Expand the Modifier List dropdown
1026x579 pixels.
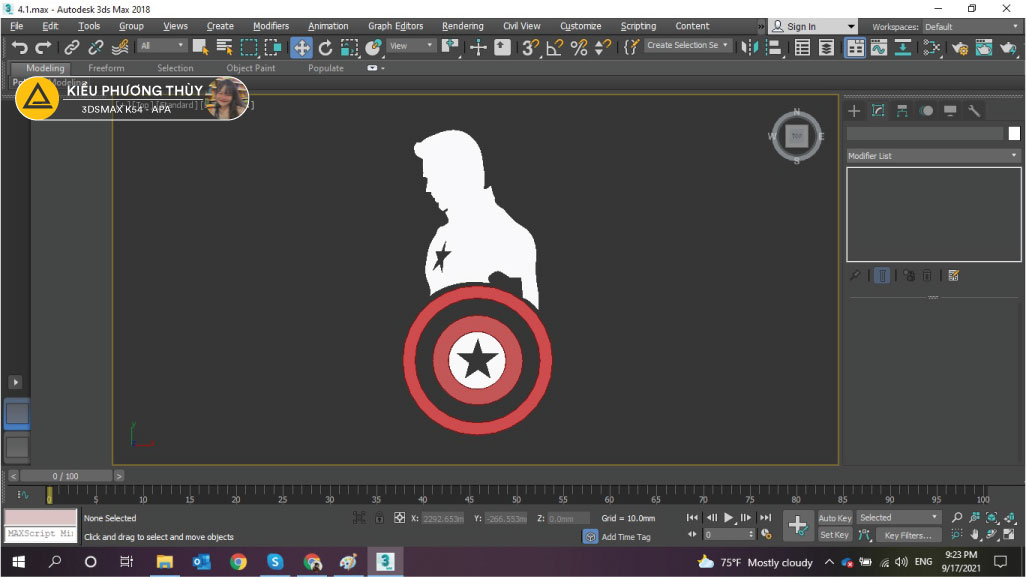(932, 156)
